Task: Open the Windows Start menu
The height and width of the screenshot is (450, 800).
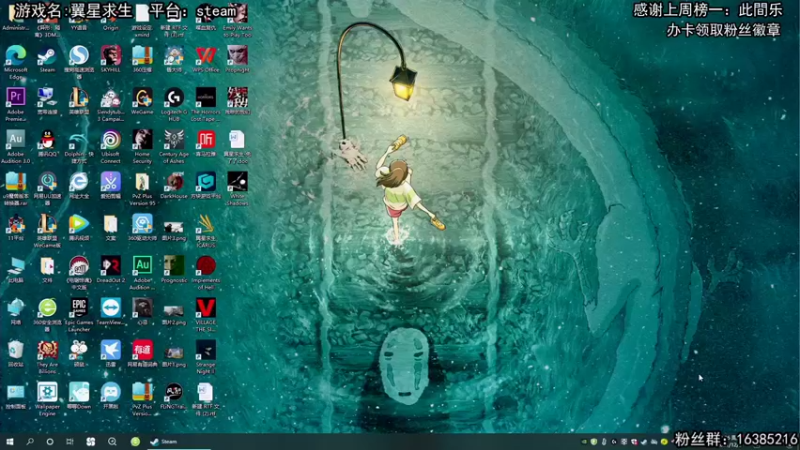Action: point(10,442)
